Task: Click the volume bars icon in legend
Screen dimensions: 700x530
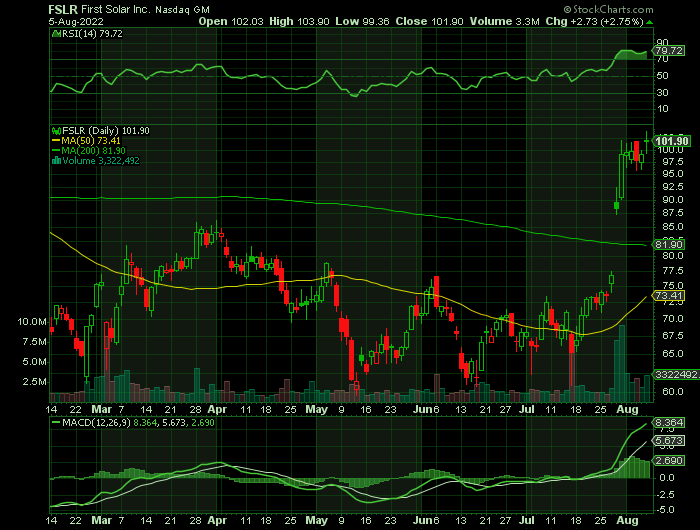Action: click(57, 160)
